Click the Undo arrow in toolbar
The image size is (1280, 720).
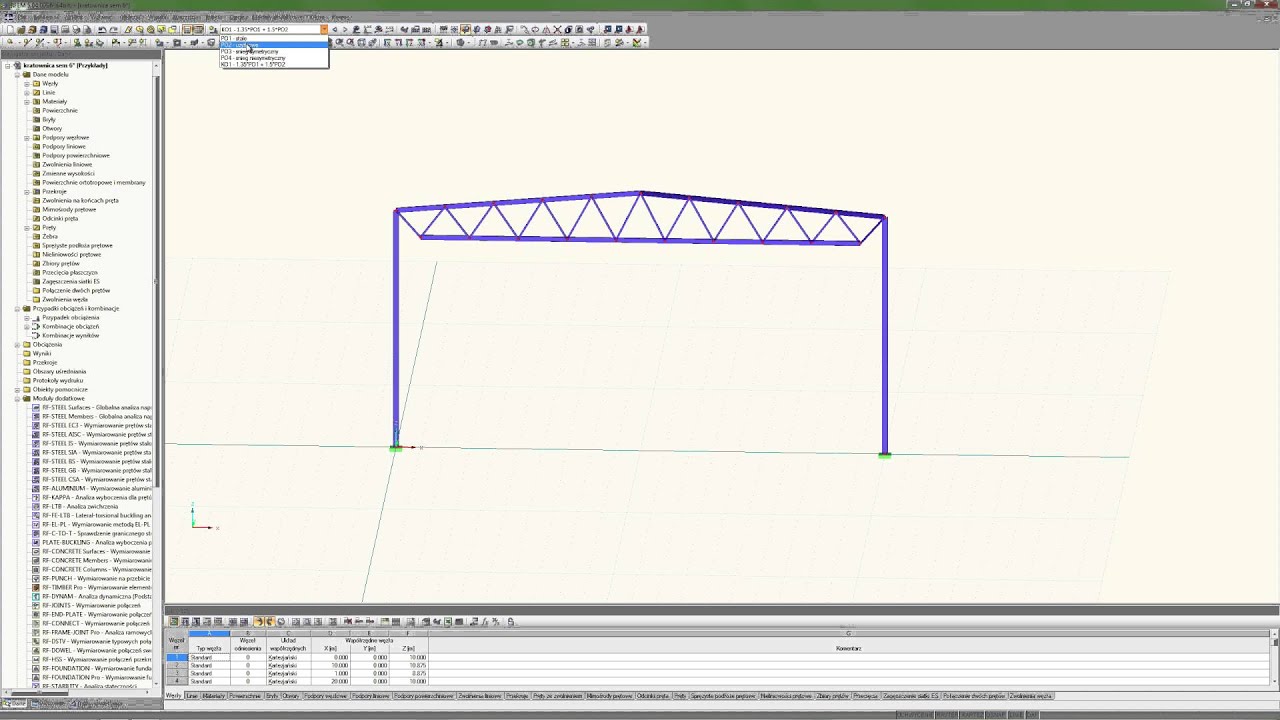click(101, 29)
